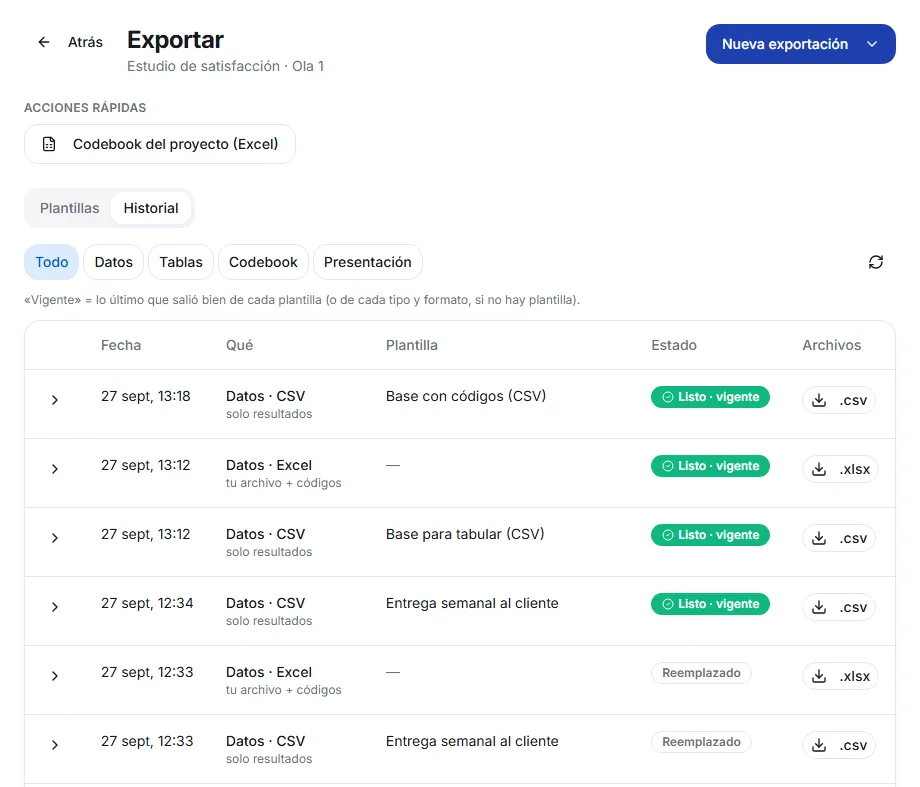Download .csv for Base para tabular
This screenshot has height=787, width=920.
[x=839, y=538]
